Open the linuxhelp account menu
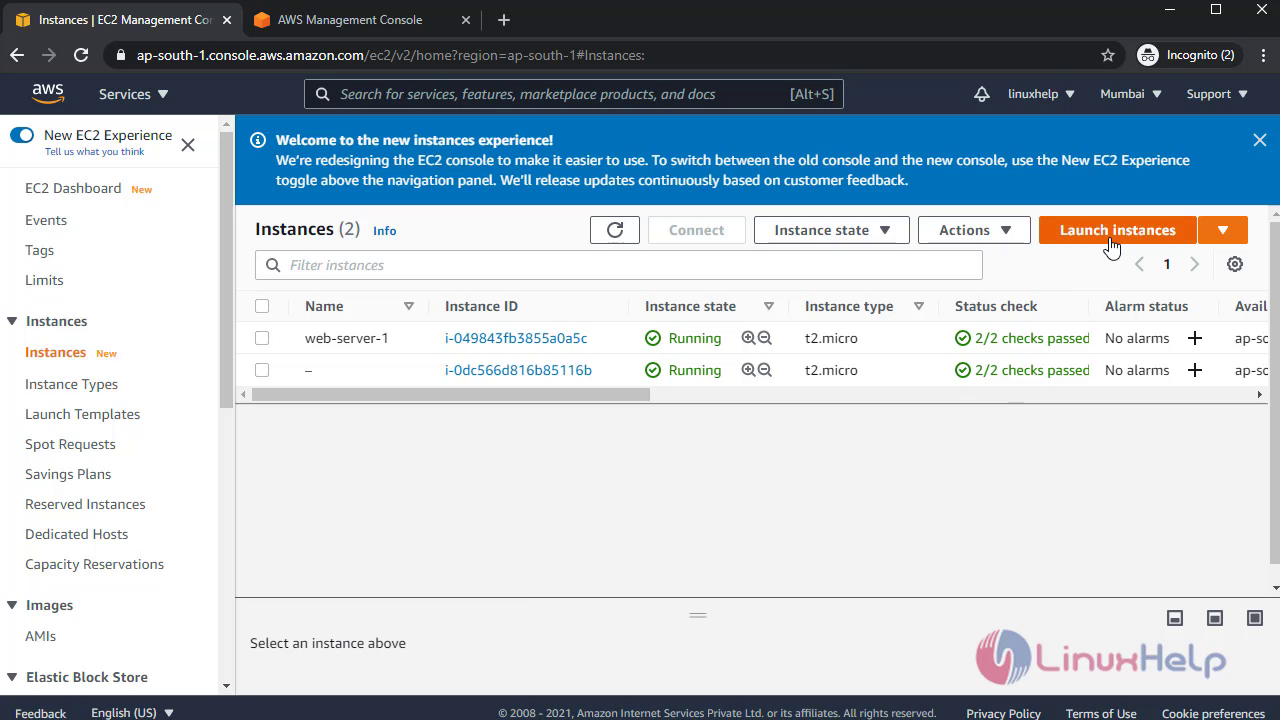Image resolution: width=1280 pixels, height=720 pixels. tap(1041, 94)
